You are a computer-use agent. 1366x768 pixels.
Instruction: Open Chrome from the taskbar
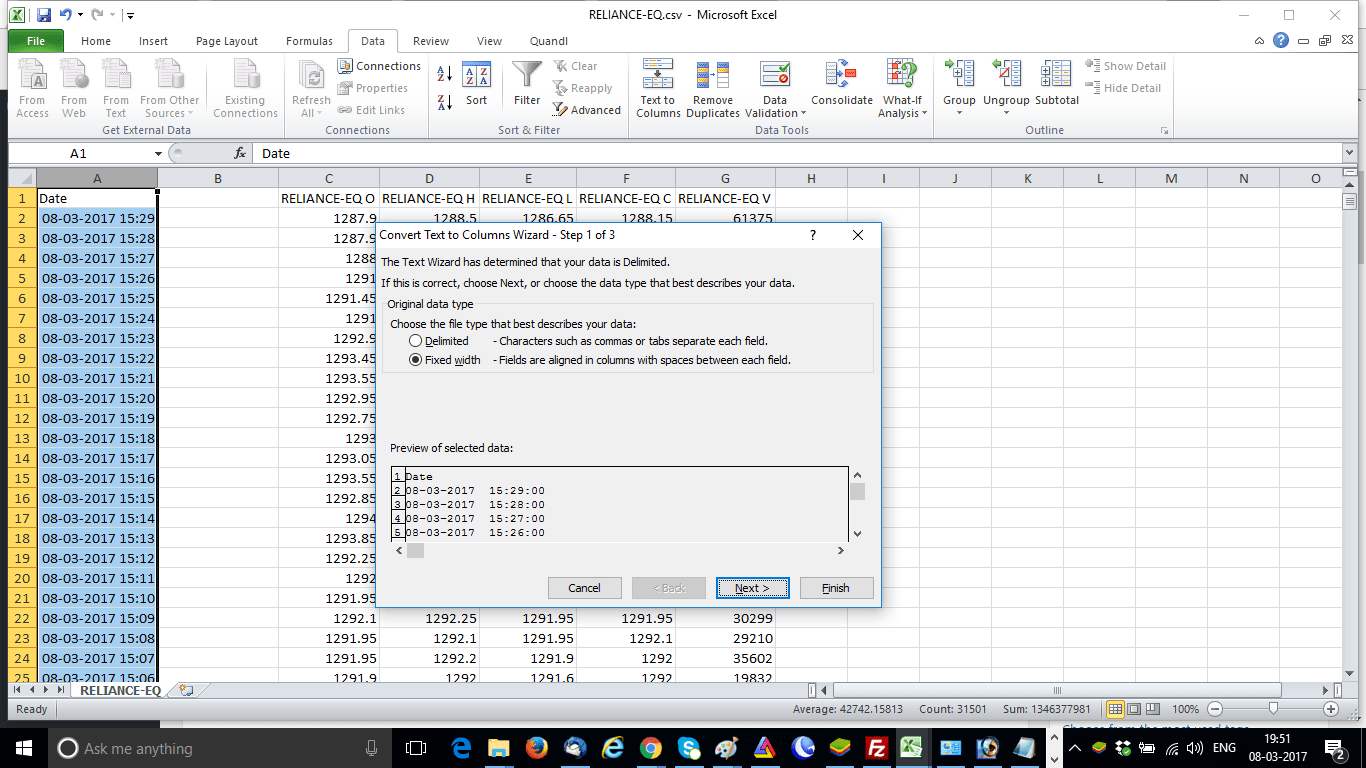click(650, 748)
